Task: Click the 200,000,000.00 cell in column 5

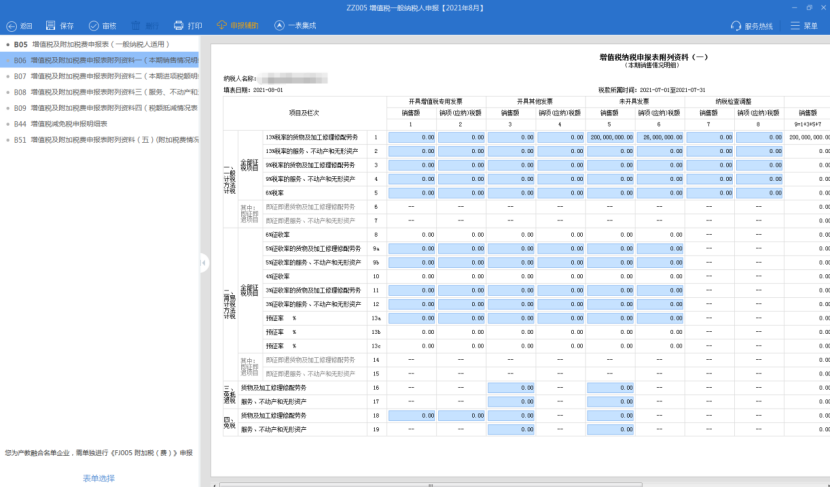Action: [610, 137]
